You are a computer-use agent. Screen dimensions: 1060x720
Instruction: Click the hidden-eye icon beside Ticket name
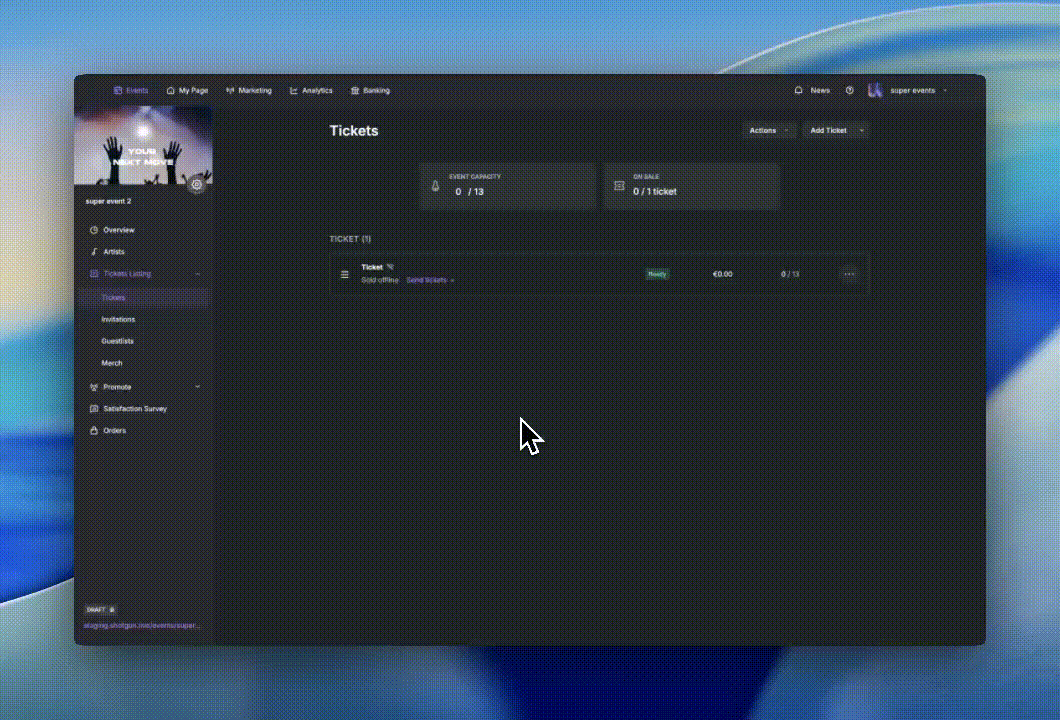pos(390,267)
